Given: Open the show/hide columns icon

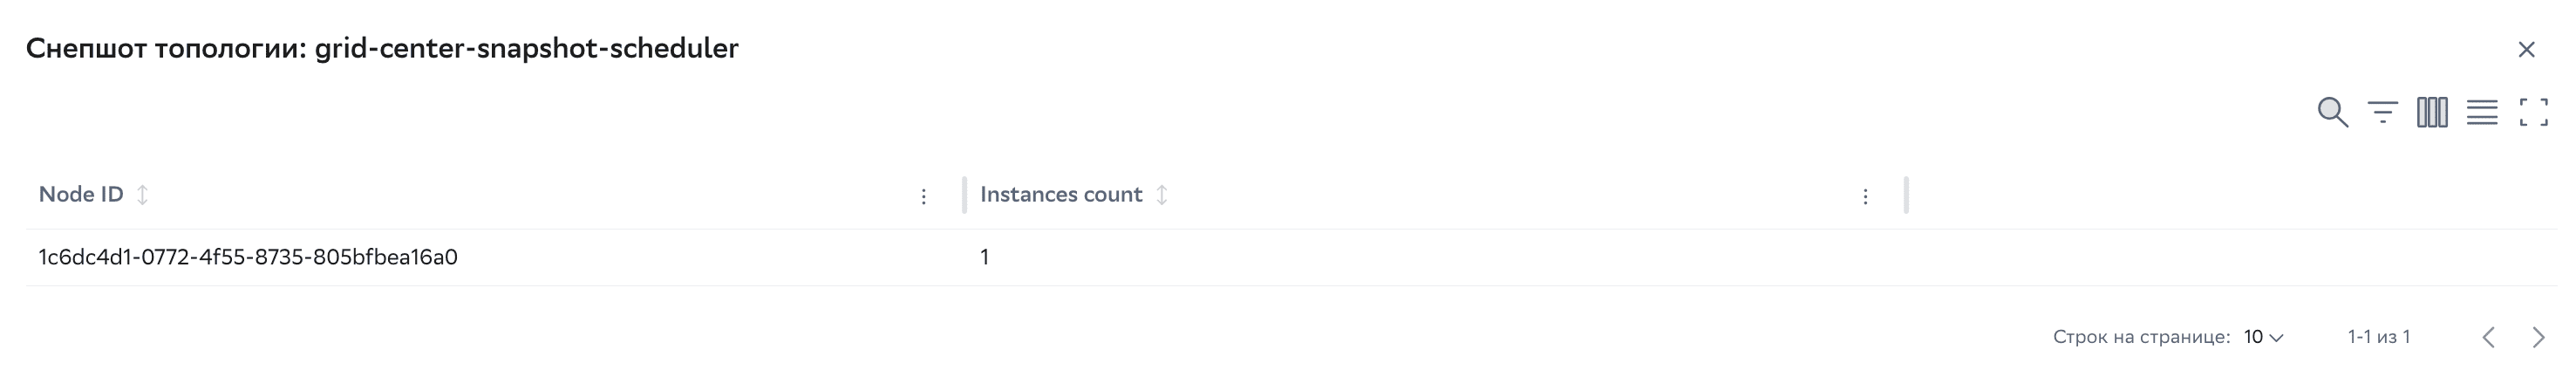Looking at the screenshot, I should (x=2432, y=112).
